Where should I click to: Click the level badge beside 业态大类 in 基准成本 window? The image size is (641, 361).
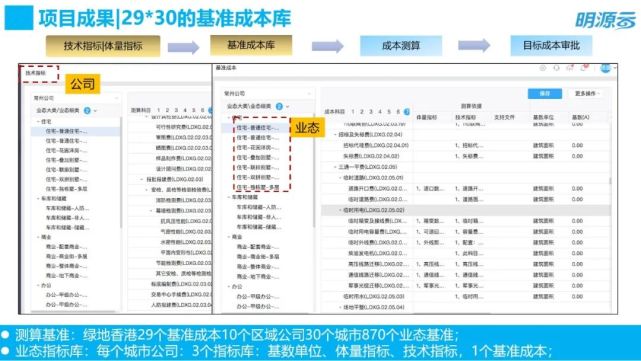[279, 106]
